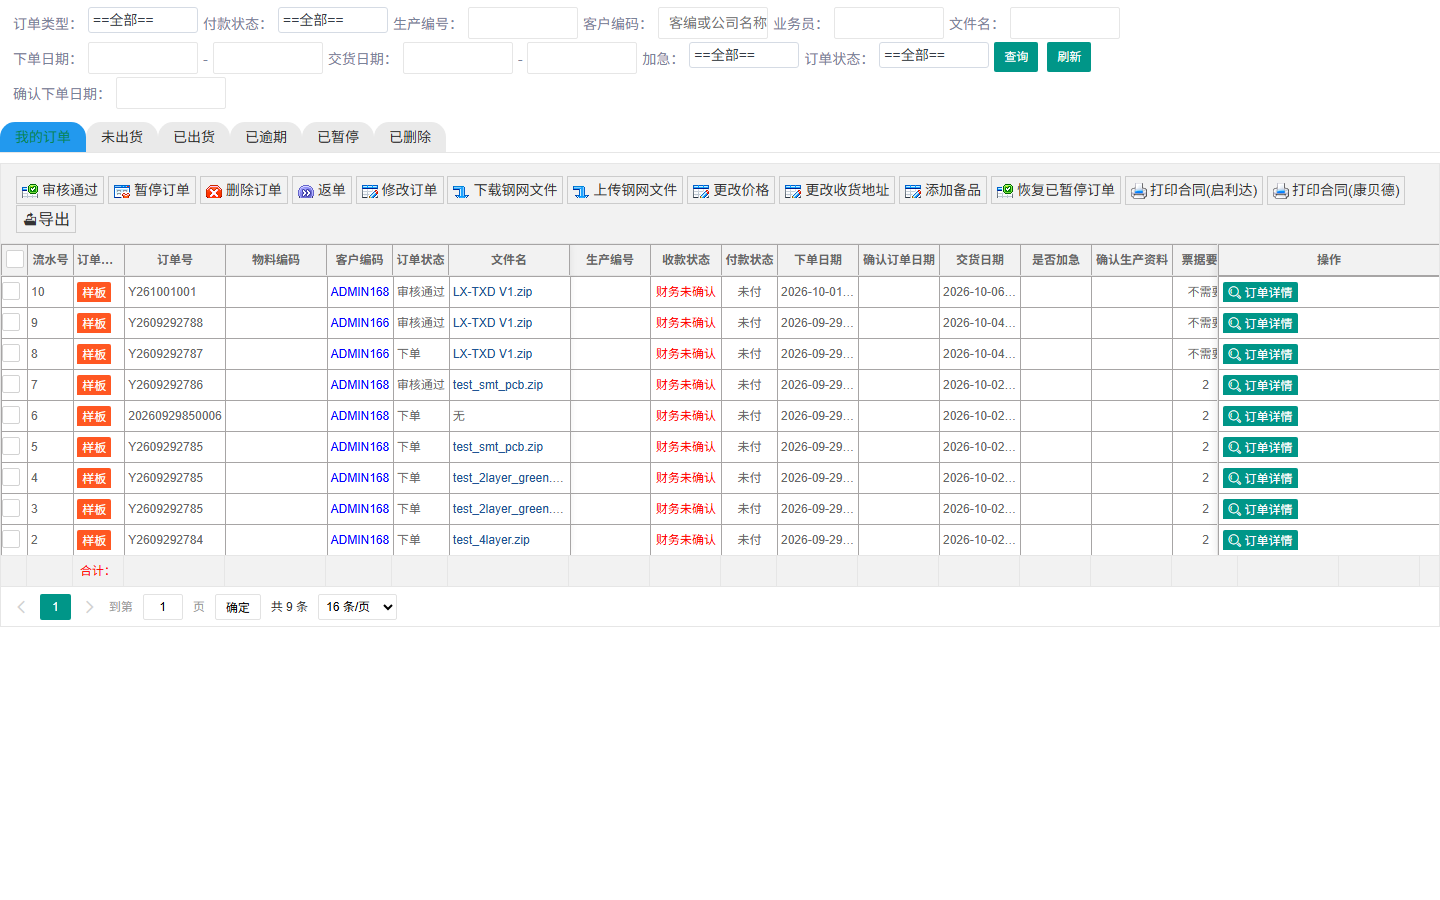Open the 加急 urgent dropdown
1440x900 pixels.
click(x=744, y=55)
